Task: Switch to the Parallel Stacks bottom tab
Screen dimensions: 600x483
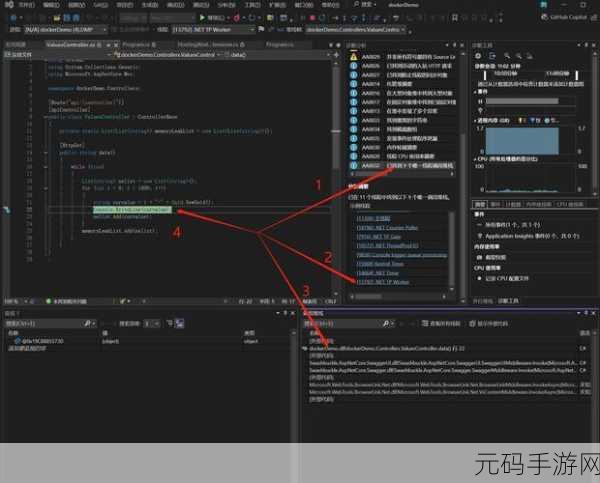Action: [482, 301]
